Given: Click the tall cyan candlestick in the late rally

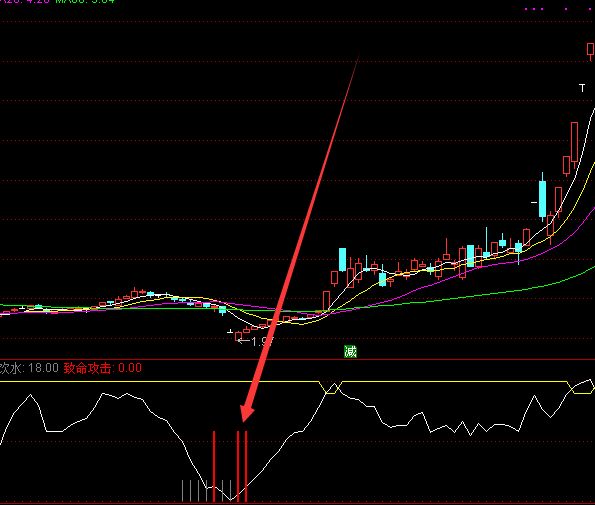Looking at the screenshot, I should click(543, 198).
